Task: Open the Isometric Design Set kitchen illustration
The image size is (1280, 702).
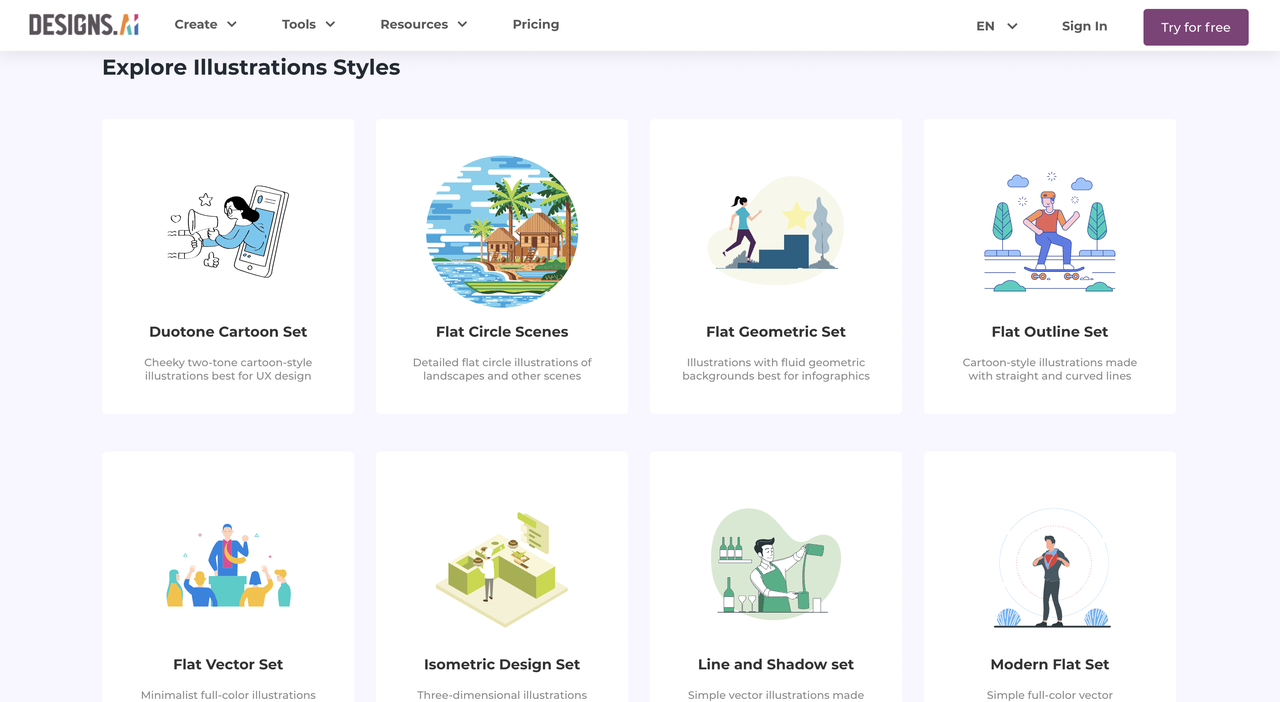Action: 502,568
